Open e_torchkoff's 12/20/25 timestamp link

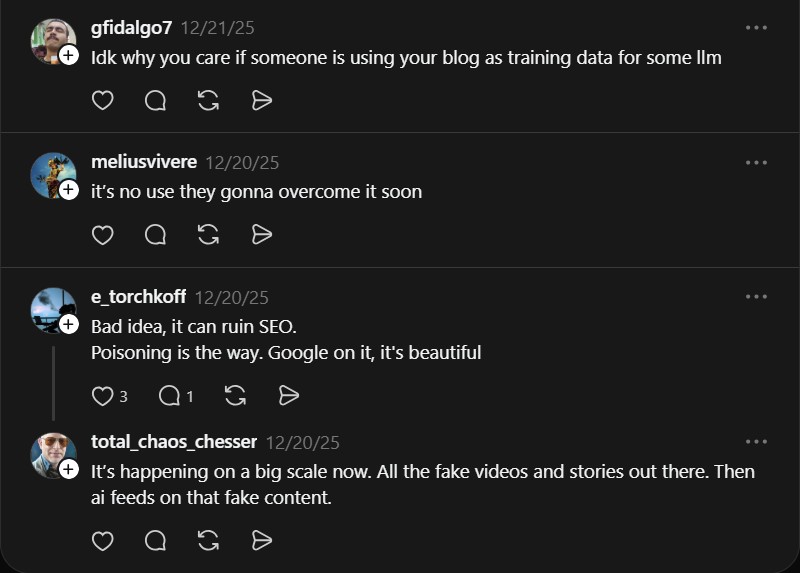point(231,297)
